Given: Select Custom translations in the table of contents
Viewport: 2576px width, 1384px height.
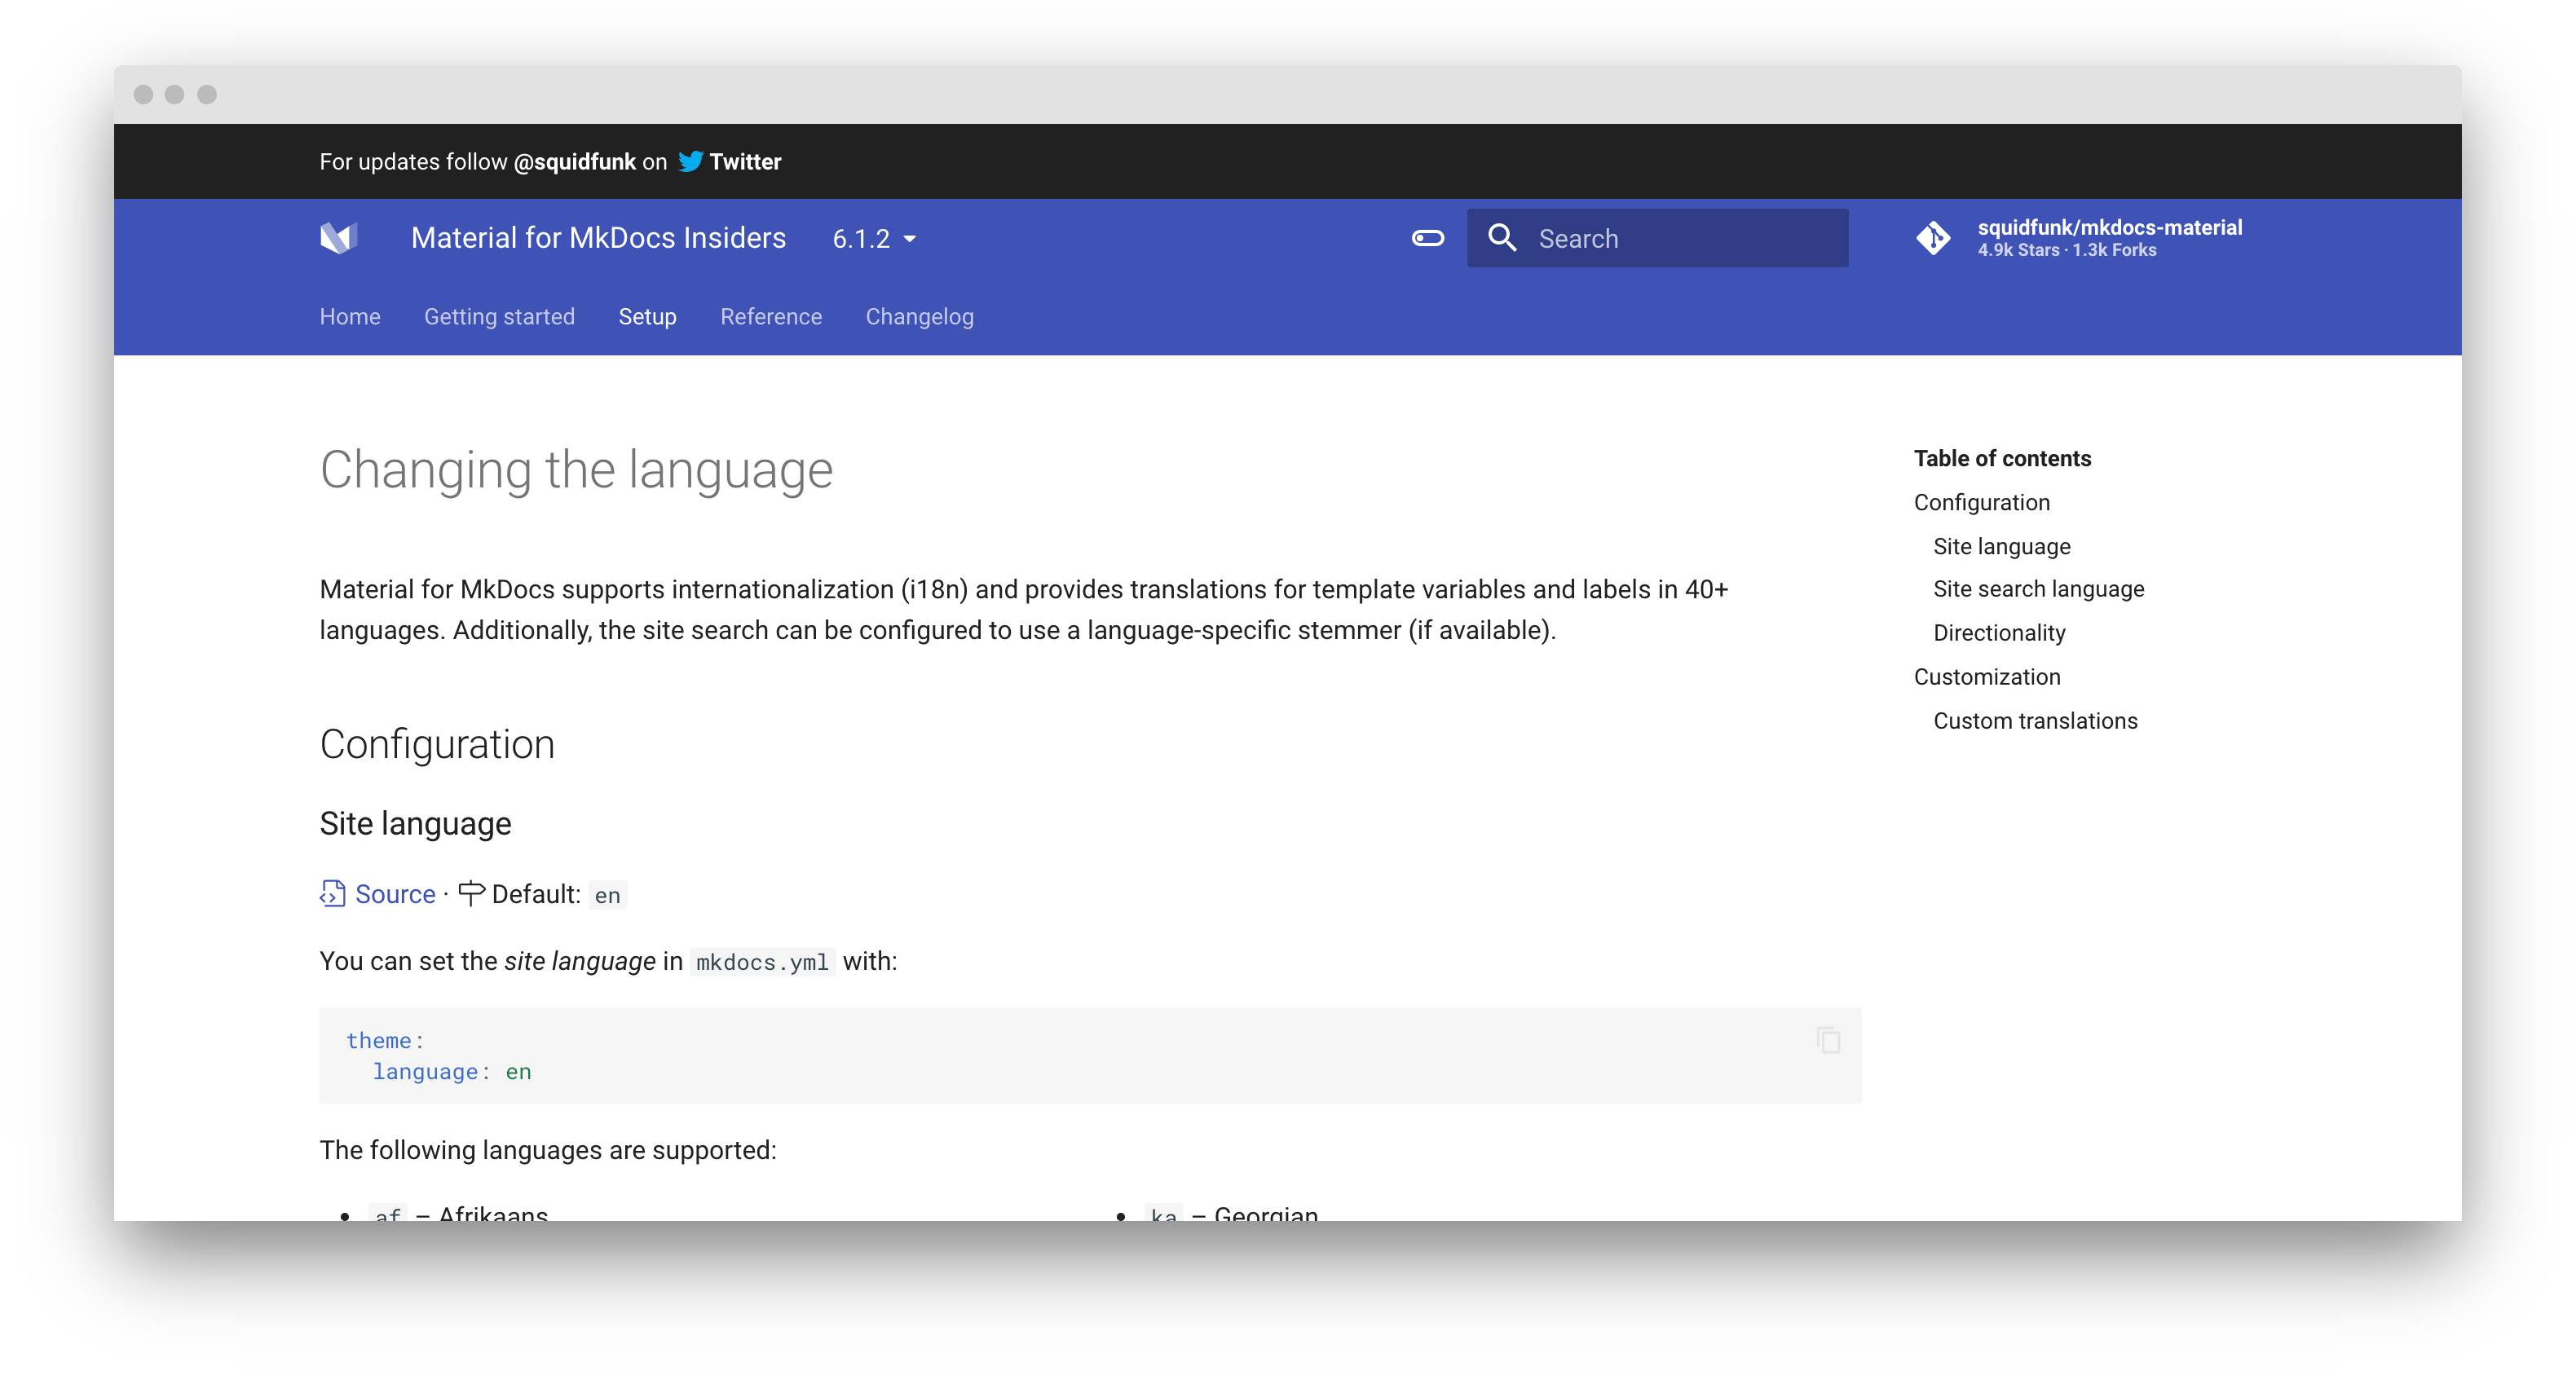Looking at the screenshot, I should click(2035, 720).
